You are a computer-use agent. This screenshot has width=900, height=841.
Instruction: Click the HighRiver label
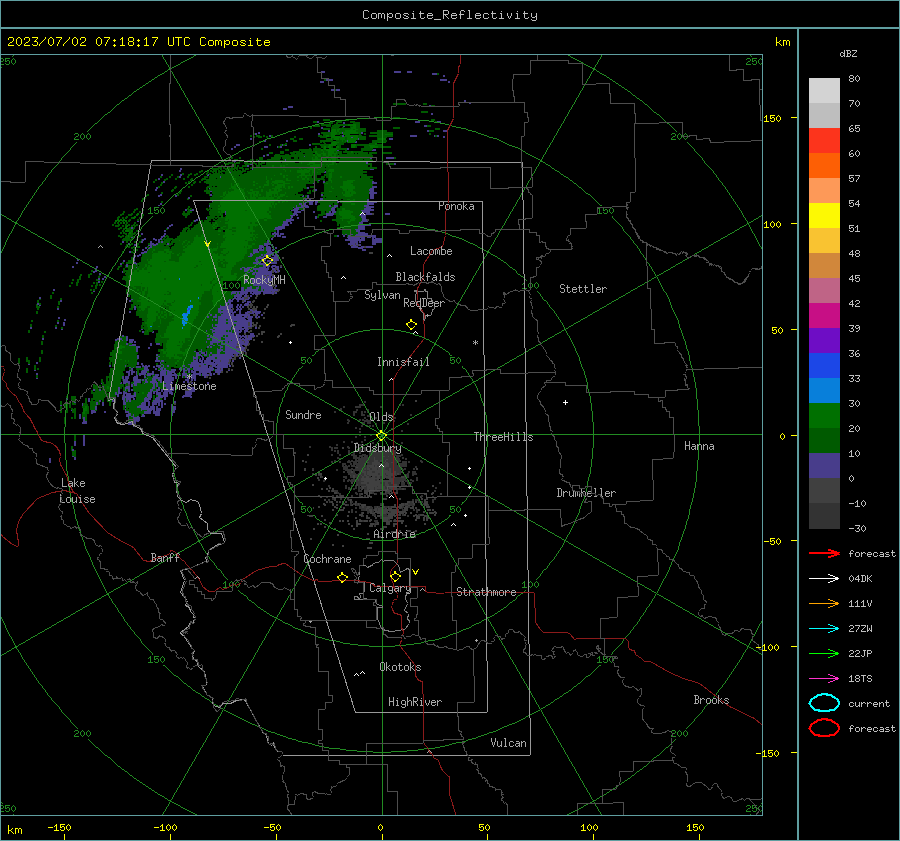[415, 702]
